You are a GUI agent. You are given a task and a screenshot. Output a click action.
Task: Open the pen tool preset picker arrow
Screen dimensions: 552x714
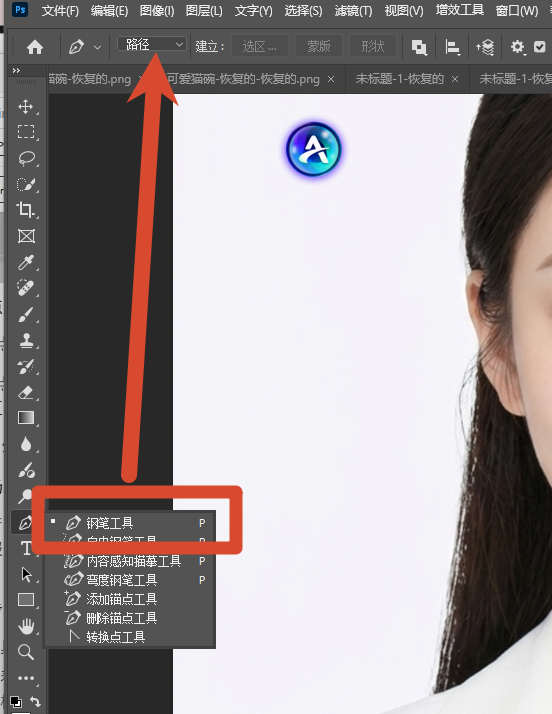[x=97, y=47]
